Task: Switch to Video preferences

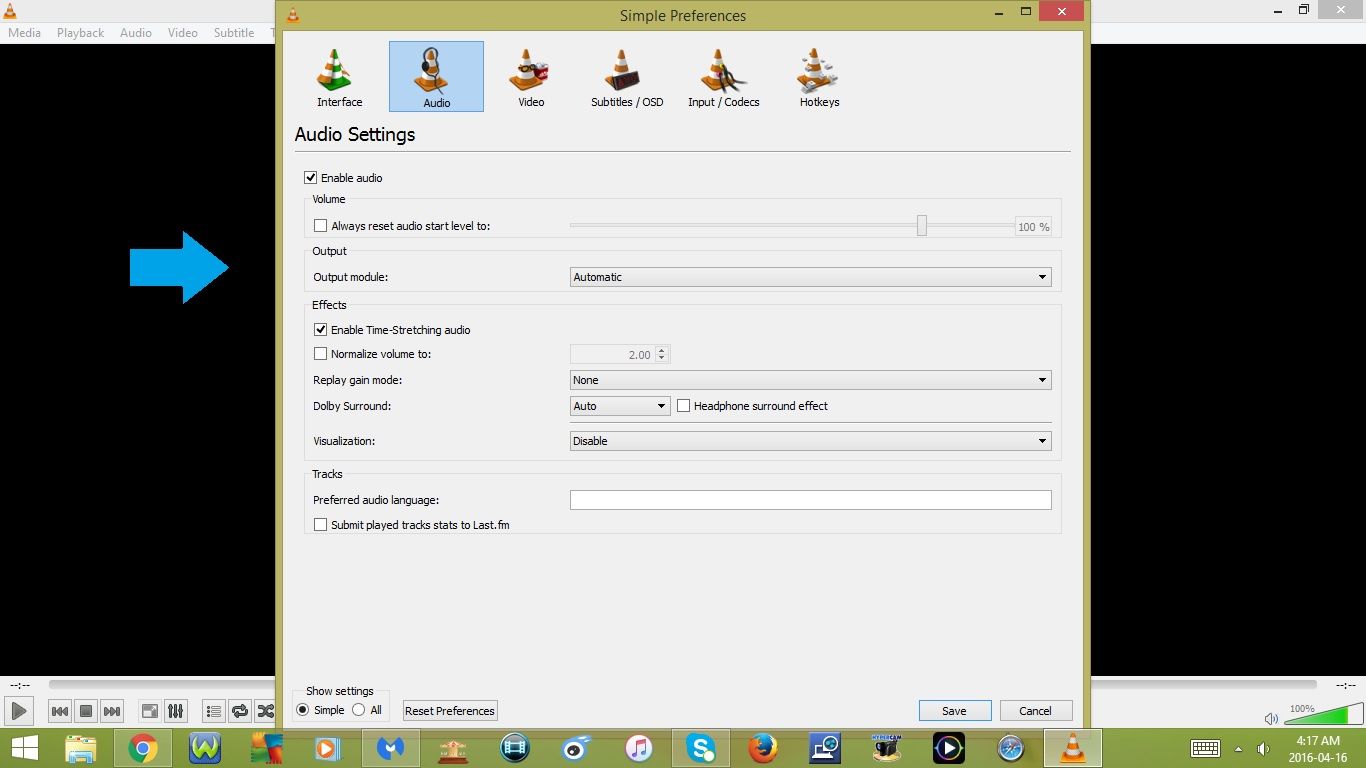Action: [x=530, y=75]
